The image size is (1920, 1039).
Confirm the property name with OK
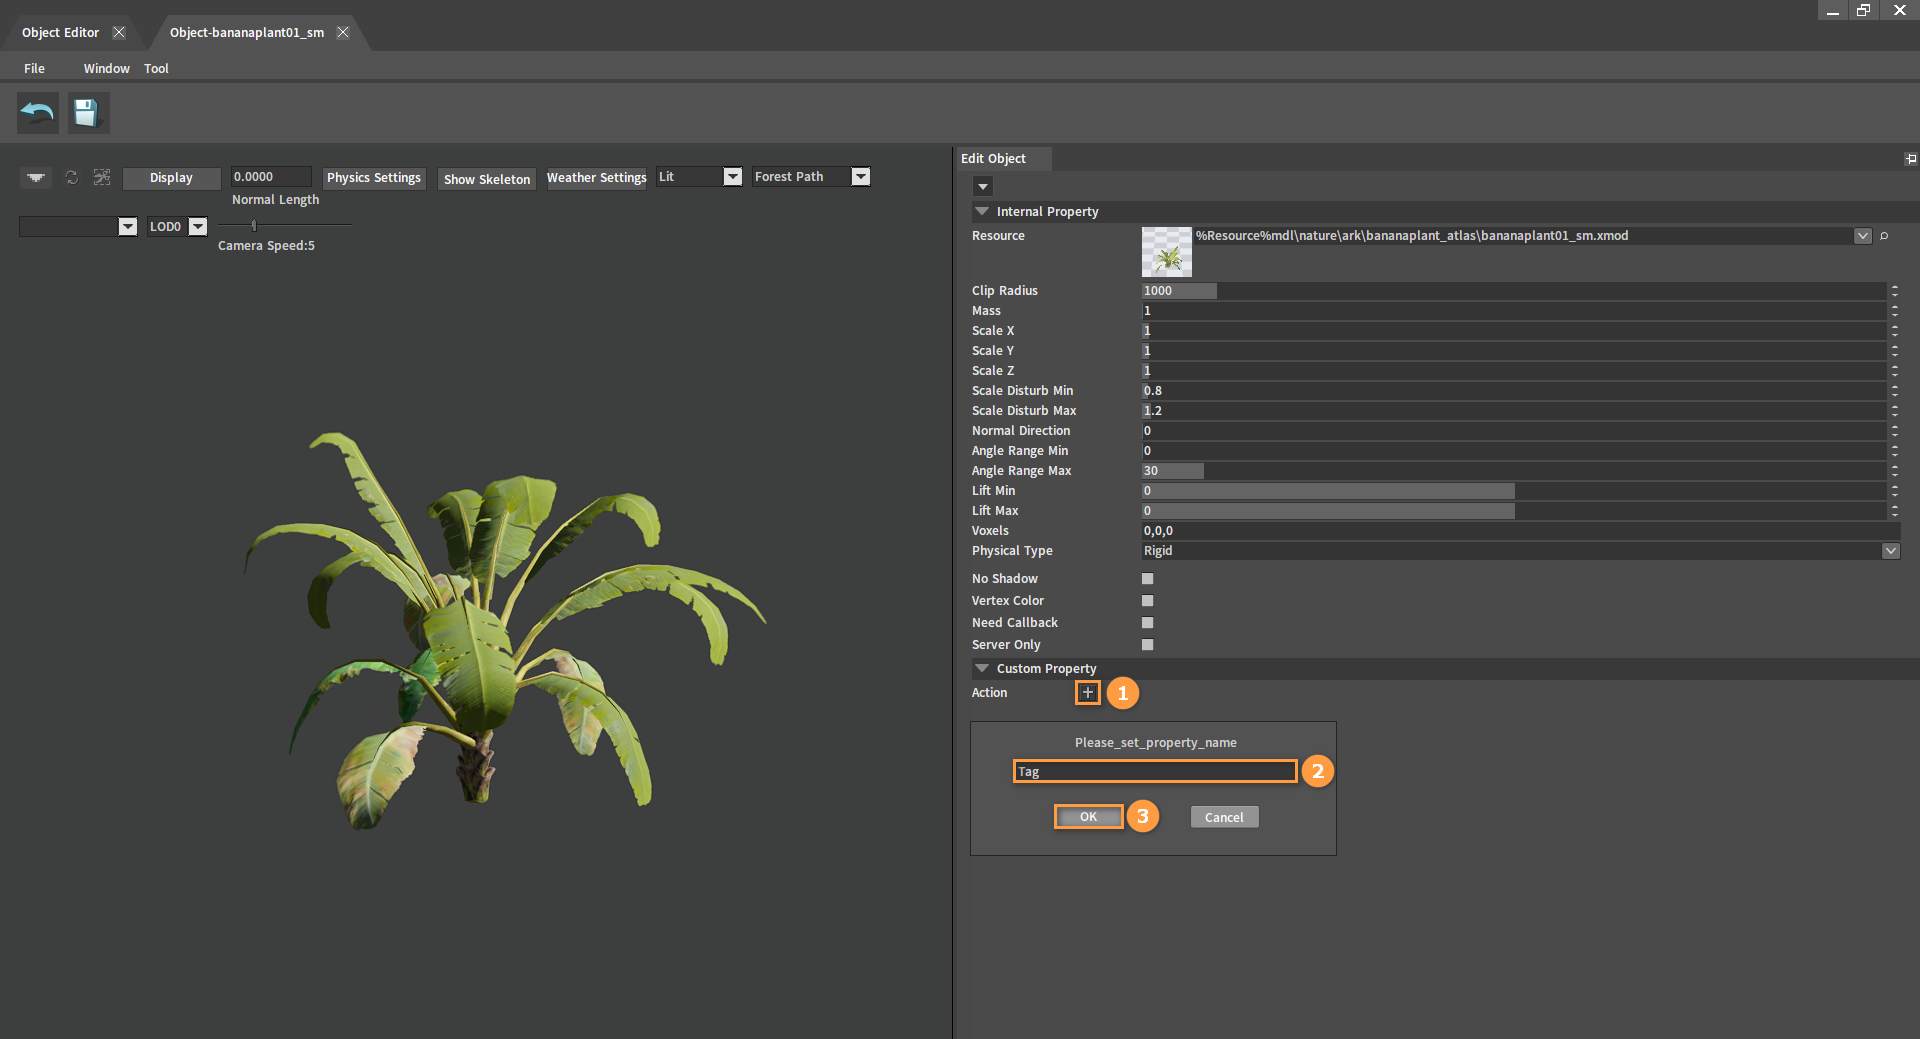click(x=1088, y=817)
